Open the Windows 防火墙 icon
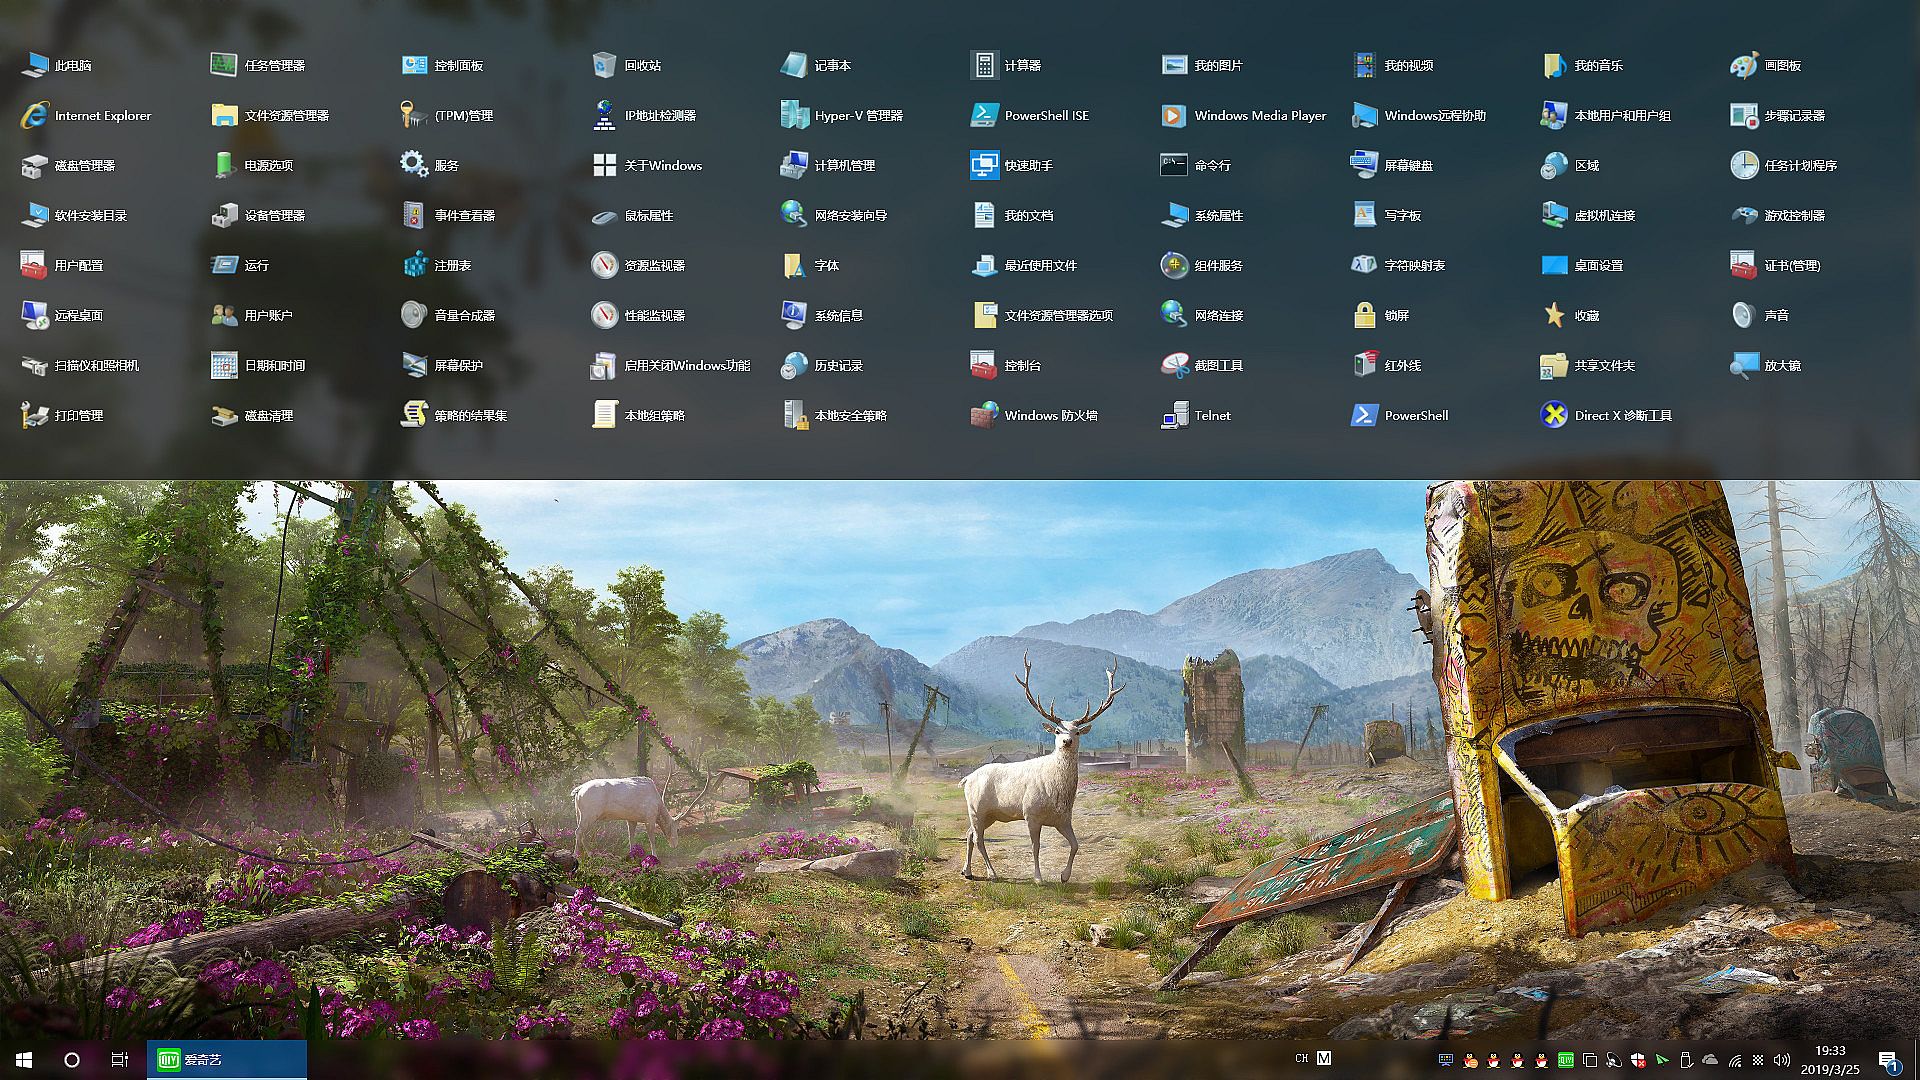This screenshot has height=1080, width=1920. (984, 415)
